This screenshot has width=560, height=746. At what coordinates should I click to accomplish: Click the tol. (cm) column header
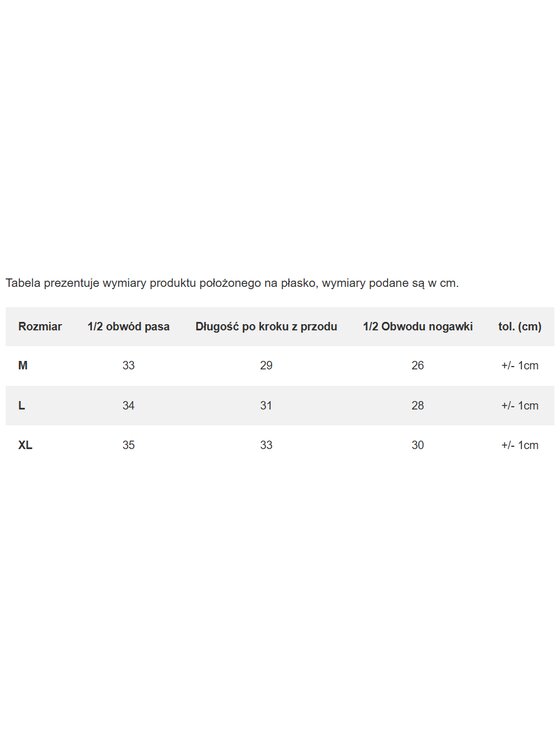520,326
